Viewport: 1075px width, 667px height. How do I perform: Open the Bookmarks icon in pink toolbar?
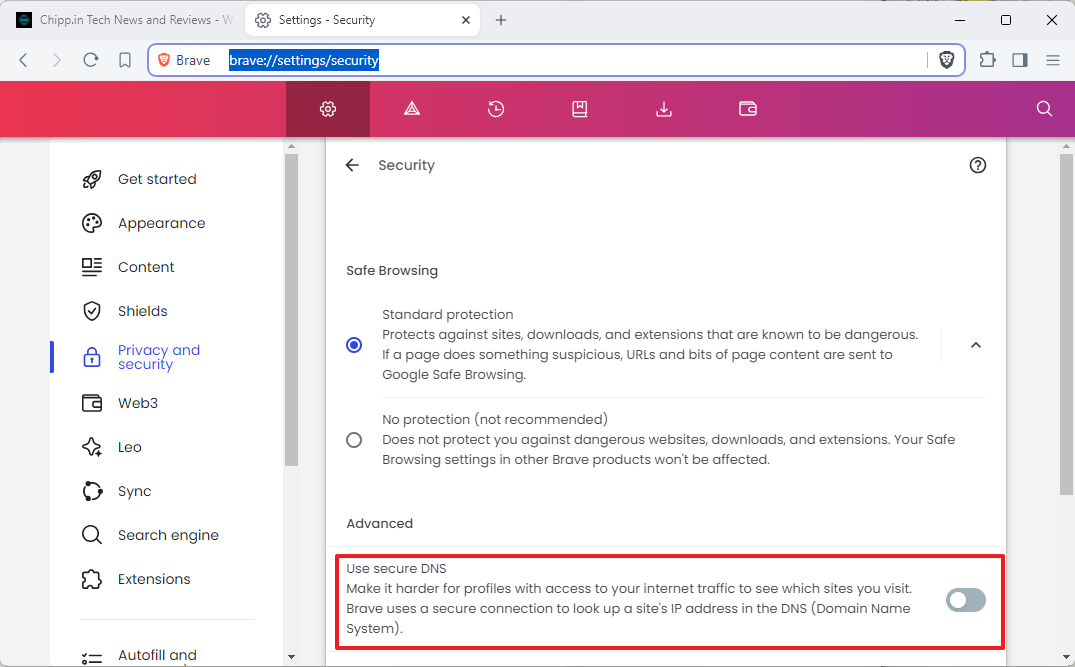580,109
